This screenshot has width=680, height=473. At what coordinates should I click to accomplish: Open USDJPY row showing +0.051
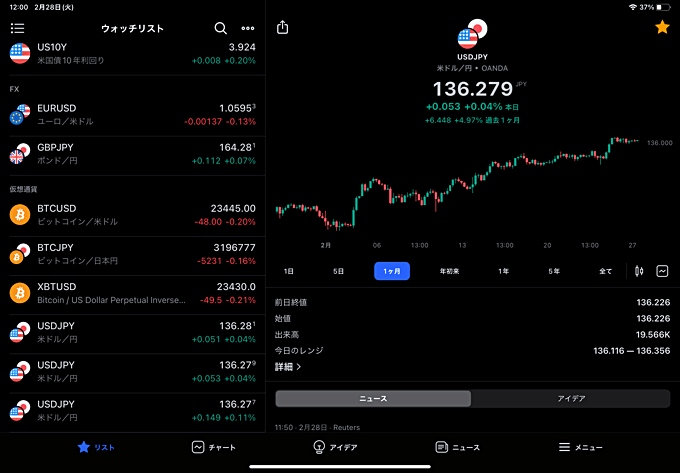133,333
